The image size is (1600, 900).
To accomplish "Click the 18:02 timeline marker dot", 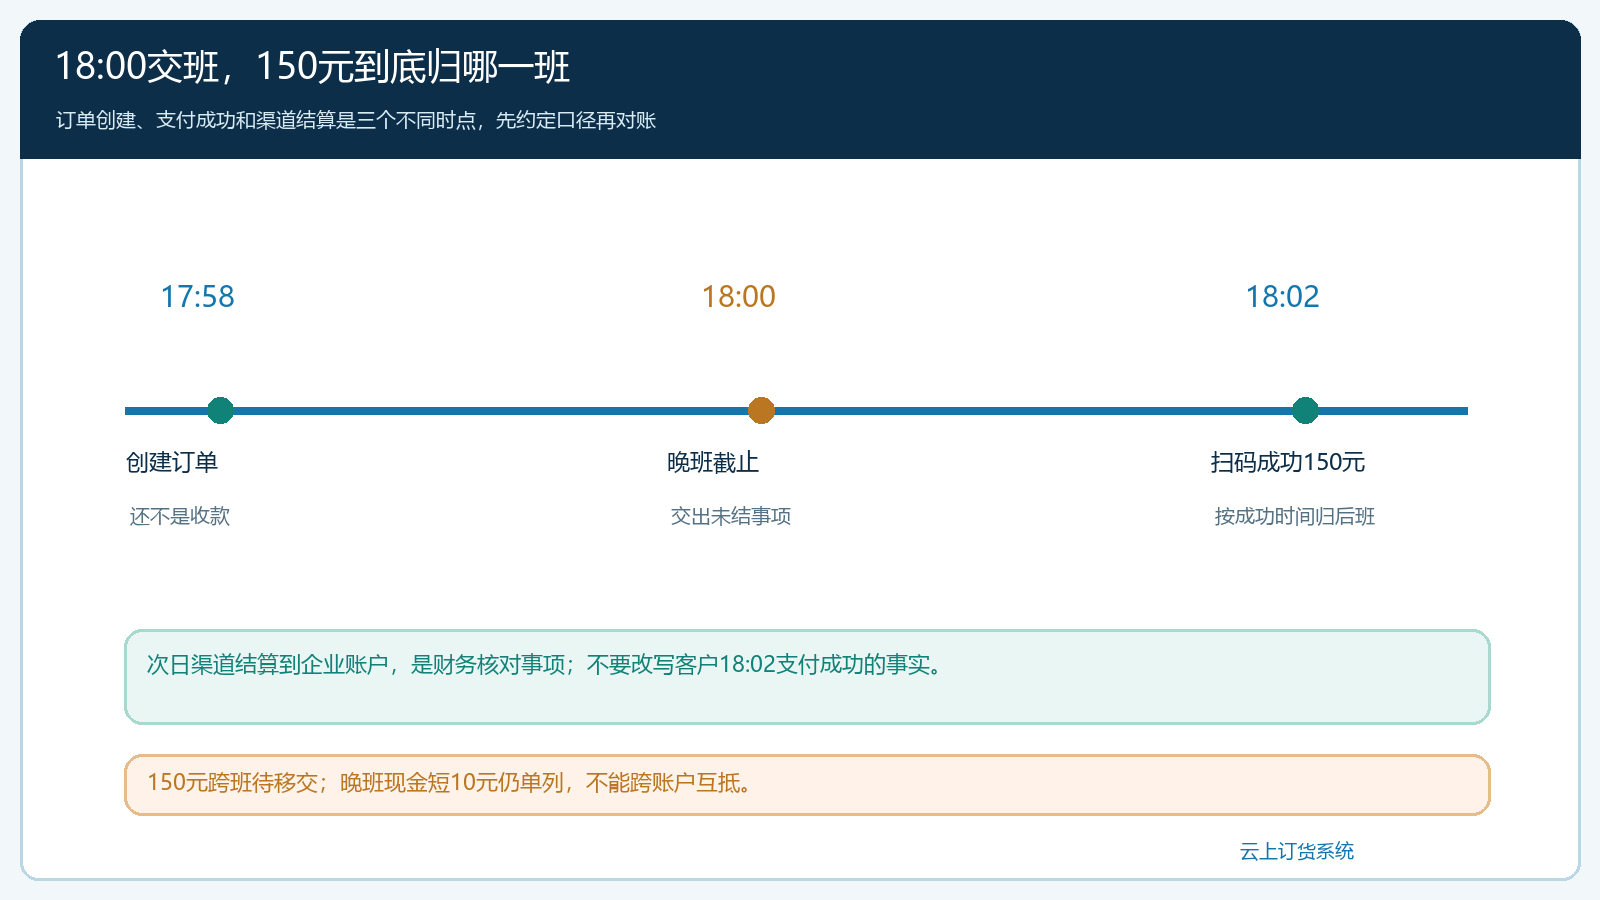I will tap(1305, 410).
